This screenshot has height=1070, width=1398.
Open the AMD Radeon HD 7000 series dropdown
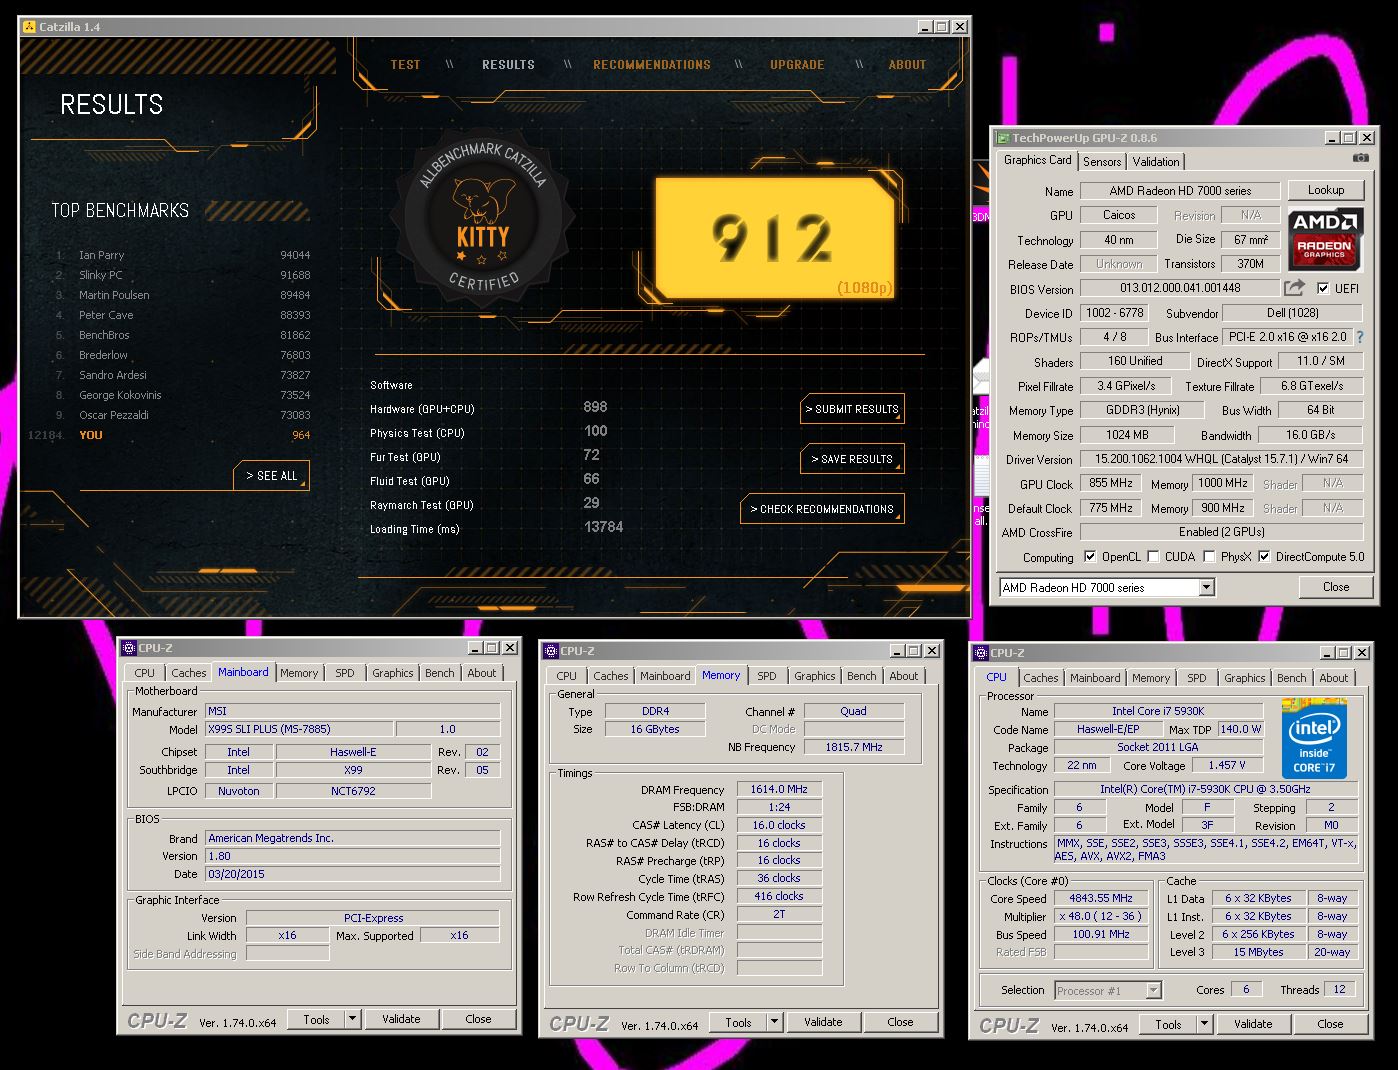pyautogui.click(x=1206, y=588)
